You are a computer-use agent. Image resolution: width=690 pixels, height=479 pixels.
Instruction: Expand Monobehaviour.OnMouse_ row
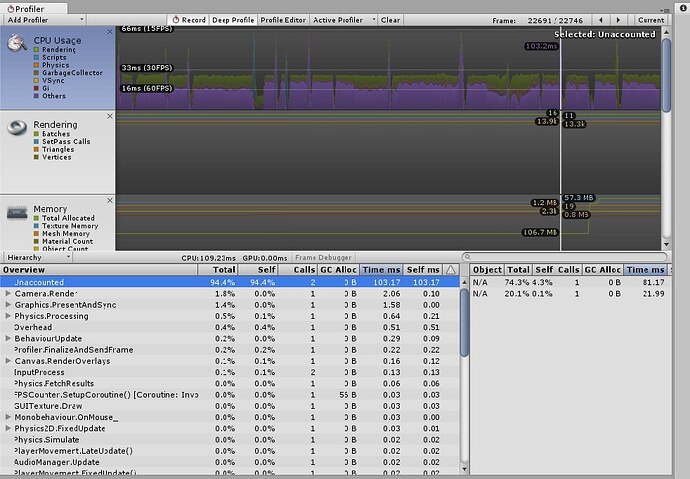8,417
